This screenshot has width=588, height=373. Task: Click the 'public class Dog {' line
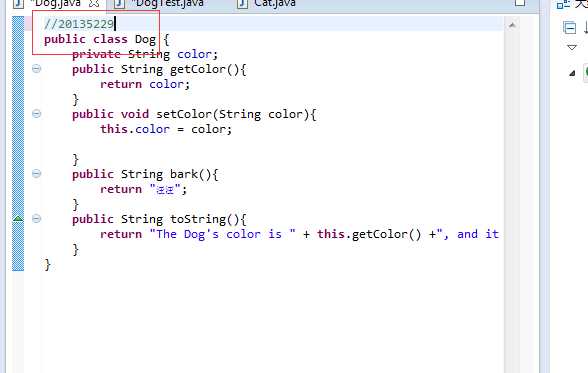tap(107, 39)
